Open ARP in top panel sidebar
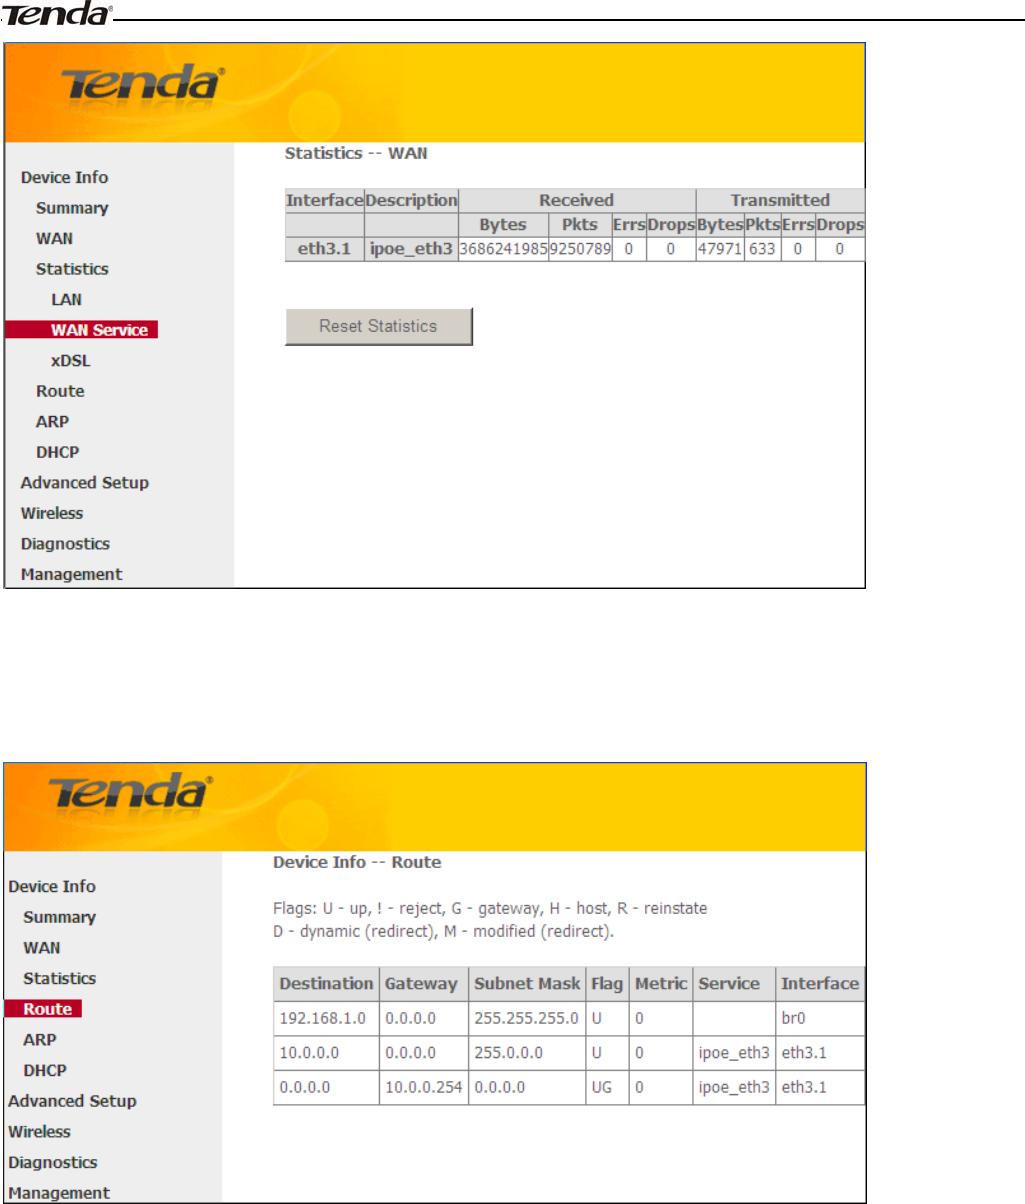The height and width of the screenshot is (1204, 1025). 52,421
